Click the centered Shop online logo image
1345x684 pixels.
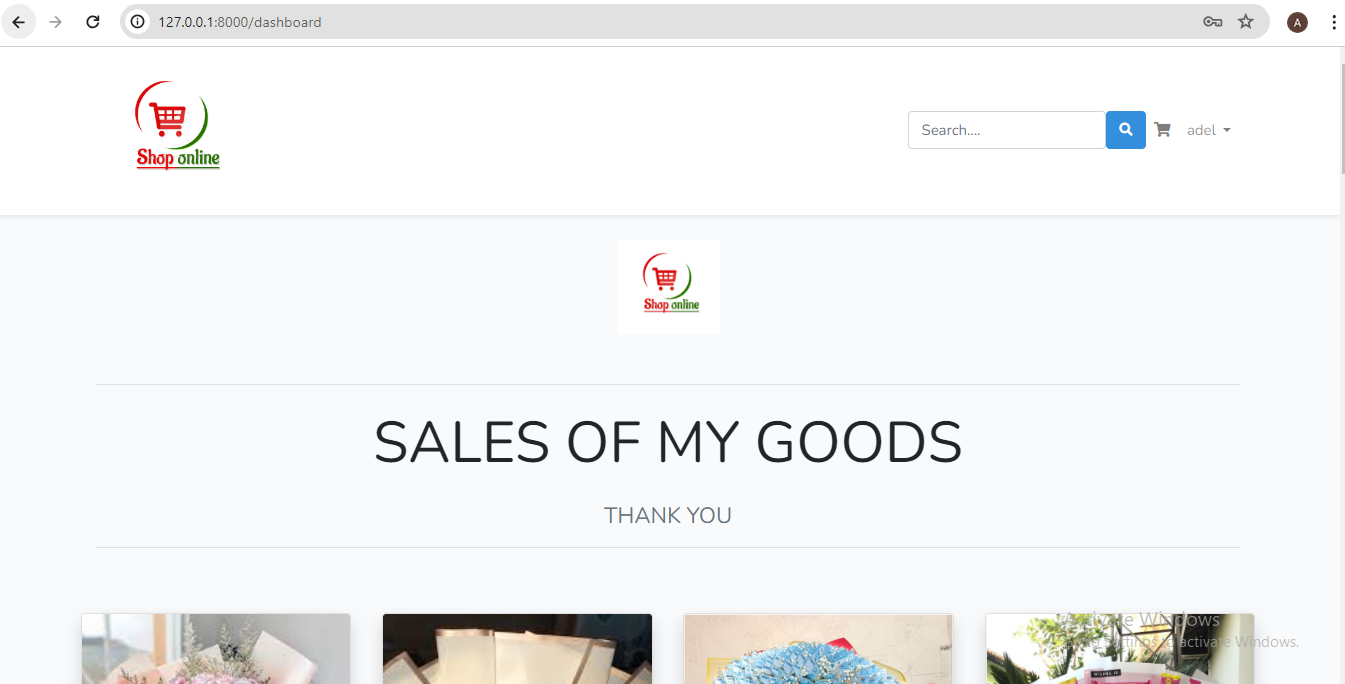point(668,287)
